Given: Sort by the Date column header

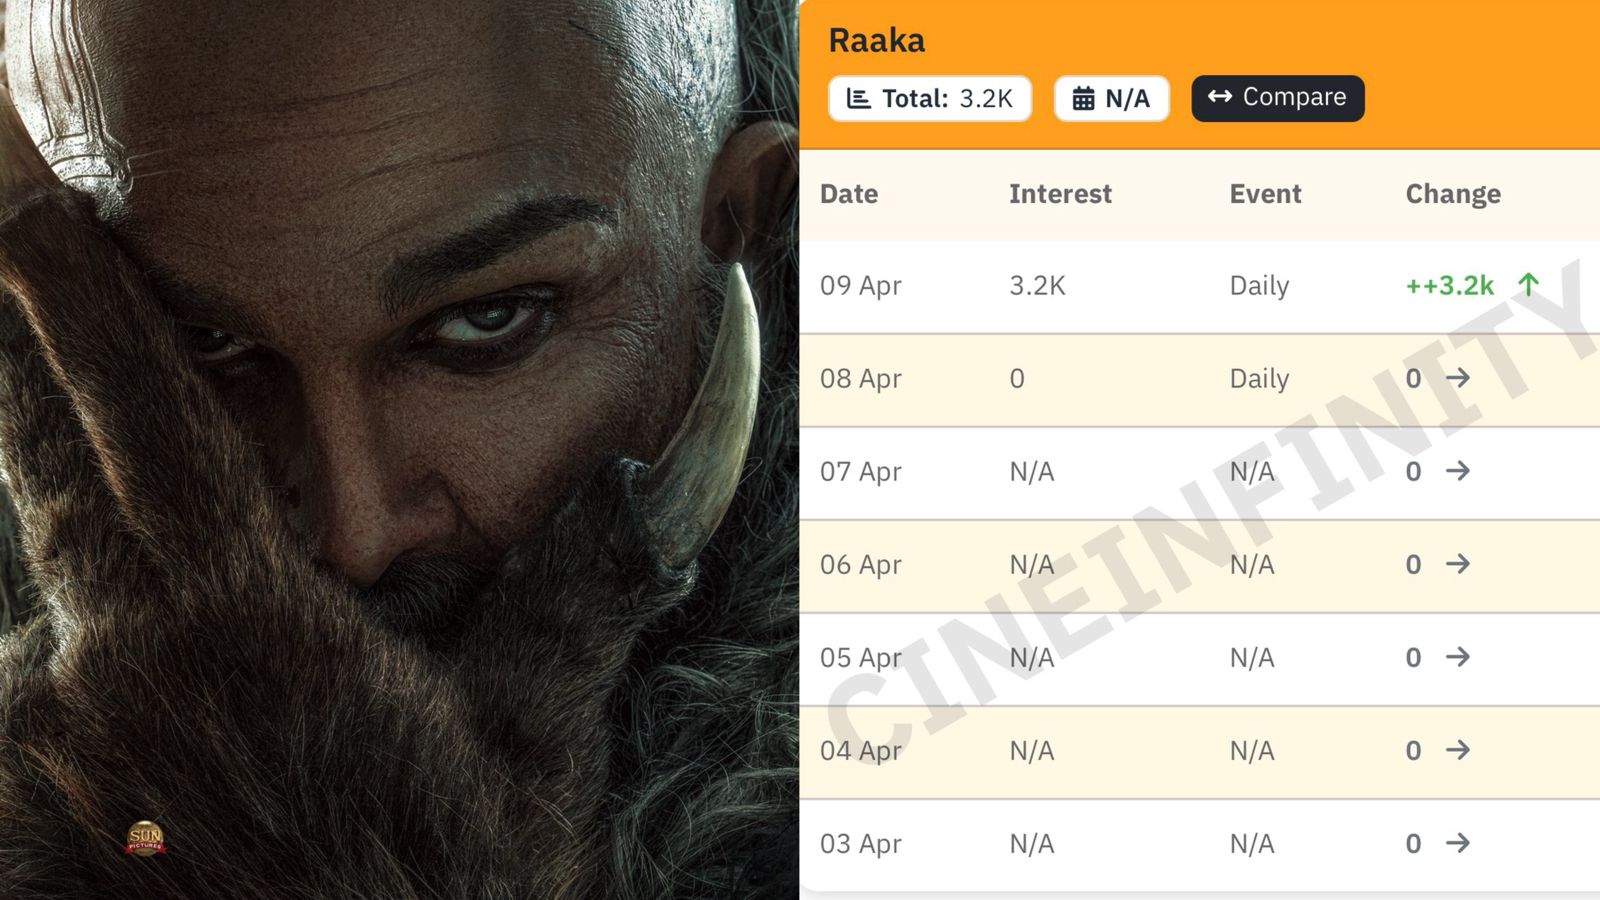Looking at the screenshot, I should click(849, 194).
